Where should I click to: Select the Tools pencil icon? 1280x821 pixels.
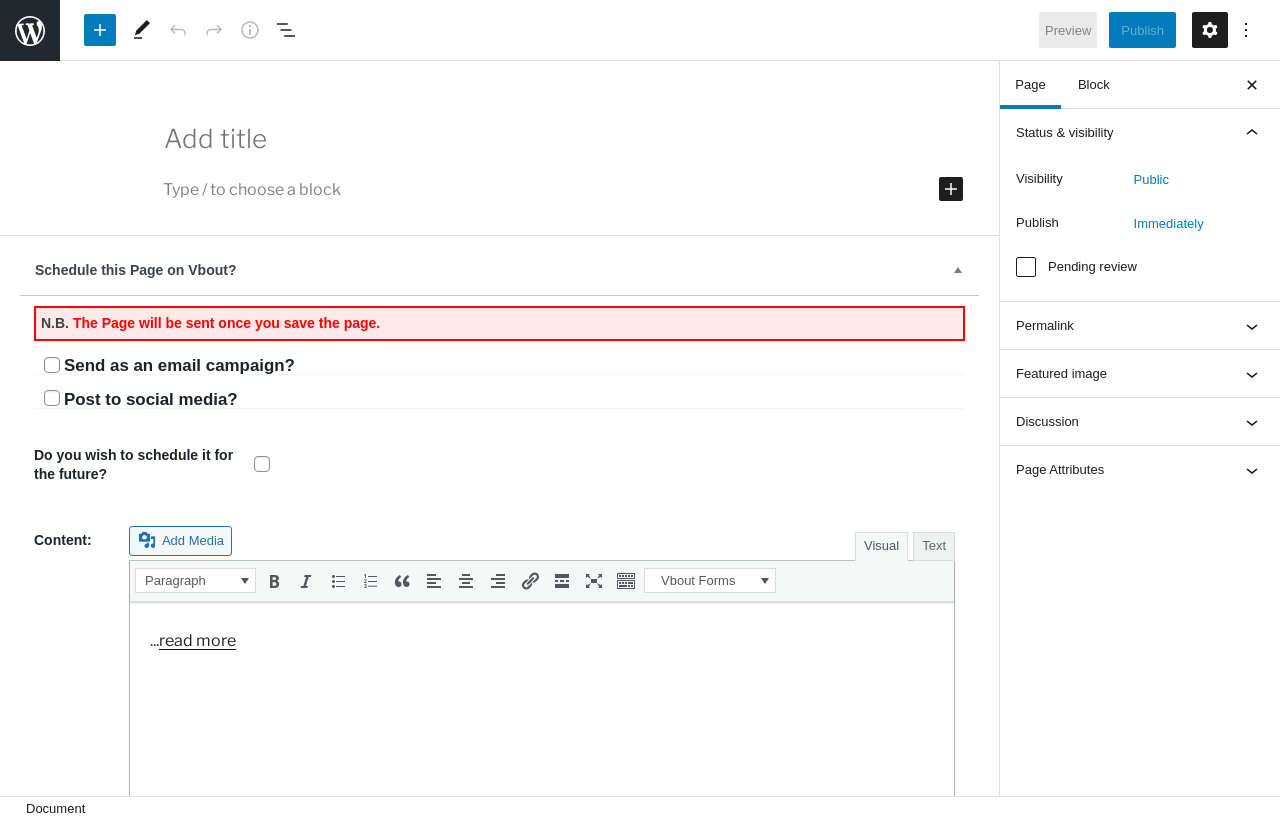pyautogui.click(x=142, y=30)
